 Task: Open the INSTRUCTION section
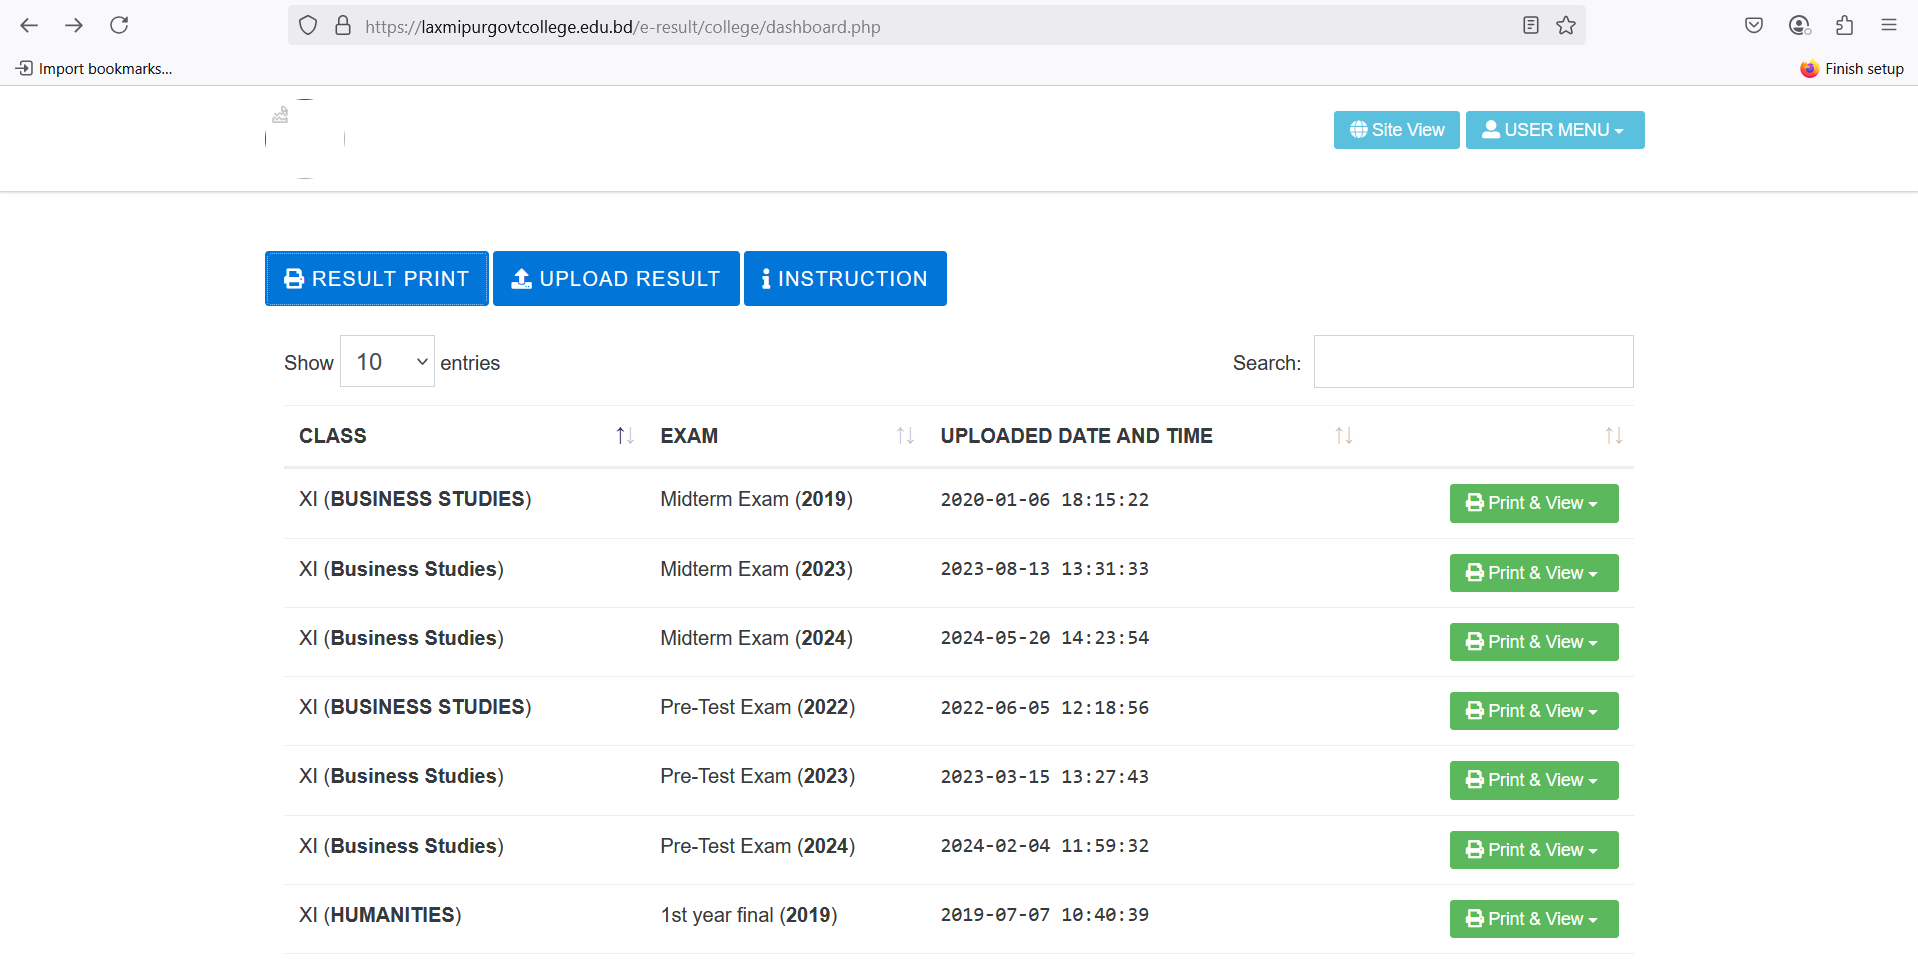845,279
